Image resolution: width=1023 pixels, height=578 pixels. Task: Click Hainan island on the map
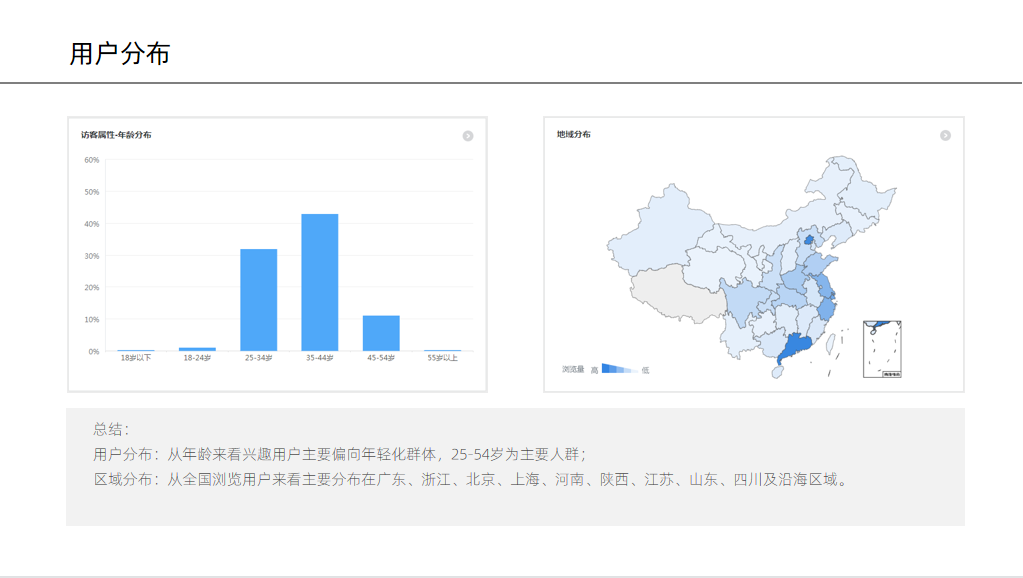(x=776, y=372)
